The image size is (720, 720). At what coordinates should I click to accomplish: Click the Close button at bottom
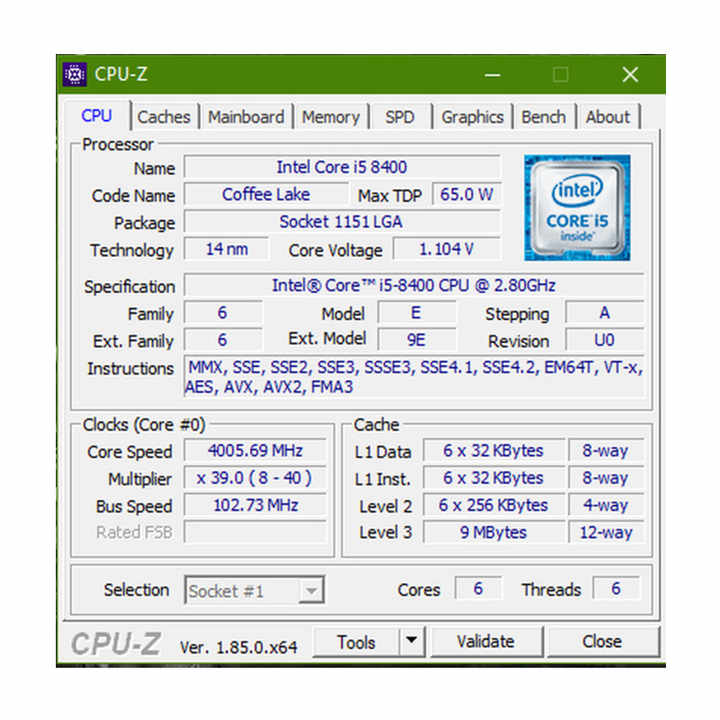[x=602, y=641]
